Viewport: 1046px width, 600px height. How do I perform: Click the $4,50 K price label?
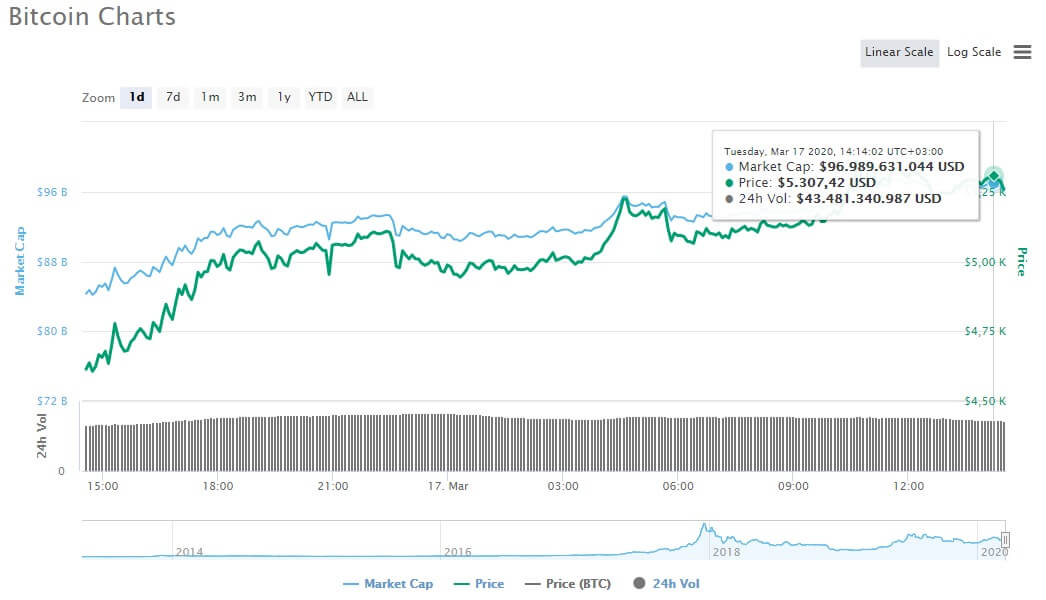985,401
